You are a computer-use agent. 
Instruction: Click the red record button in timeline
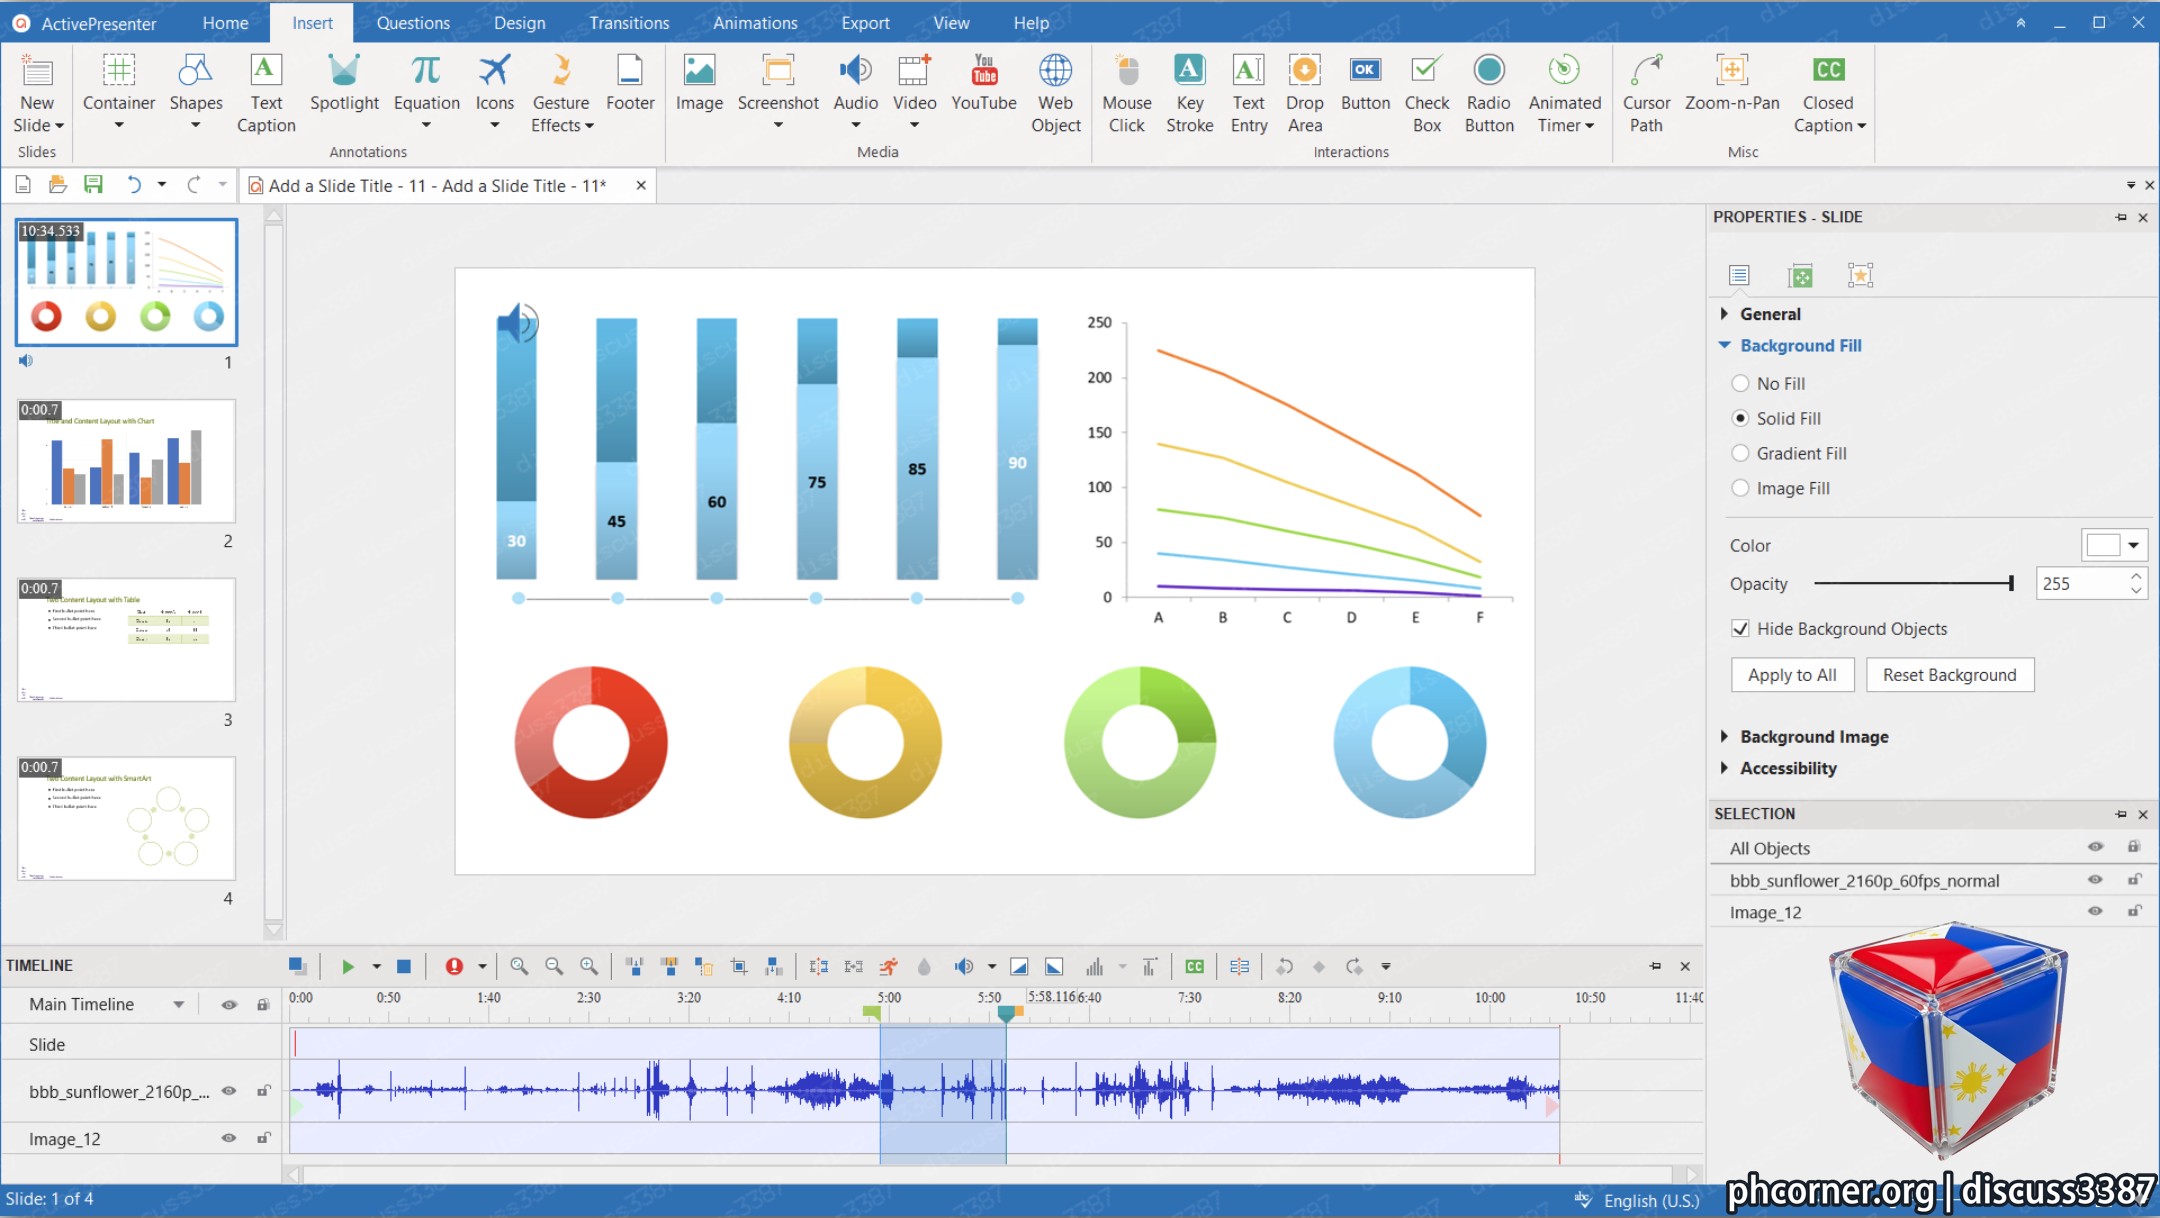pyautogui.click(x=454, y=966)
